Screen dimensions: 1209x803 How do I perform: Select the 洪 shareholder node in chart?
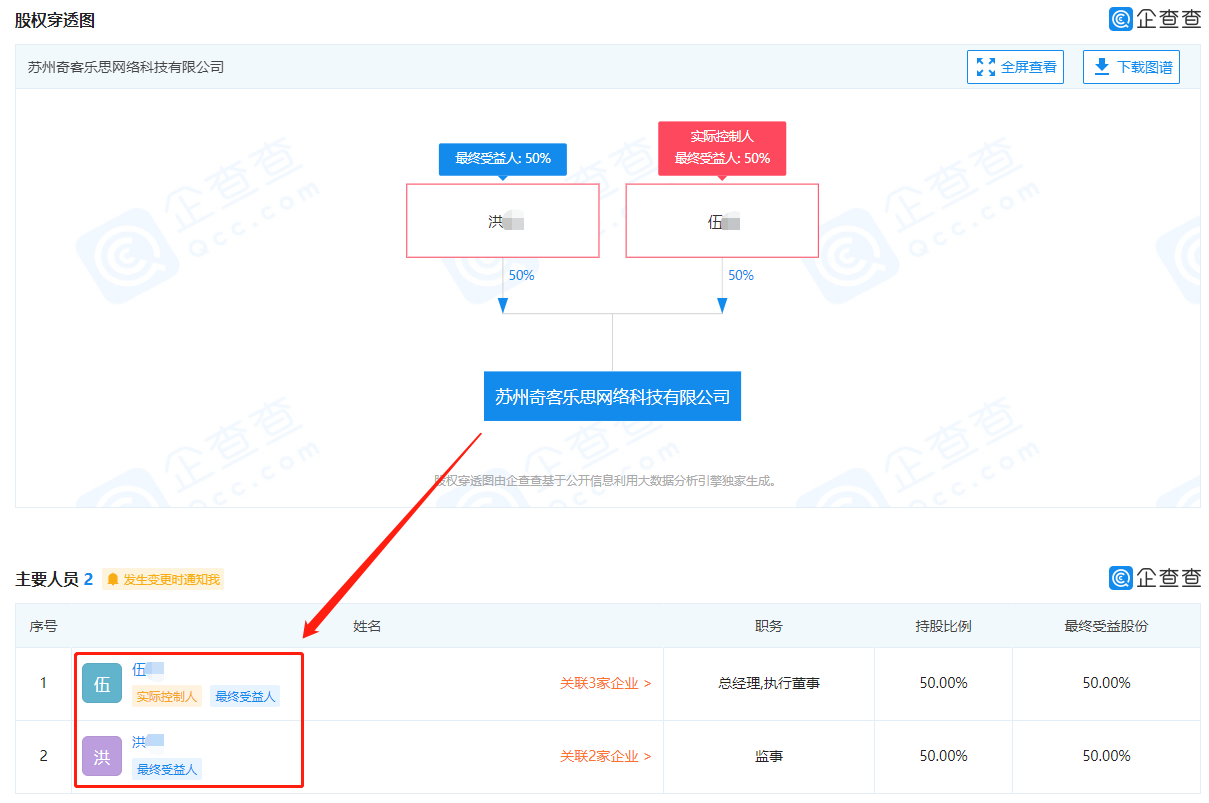502,221
